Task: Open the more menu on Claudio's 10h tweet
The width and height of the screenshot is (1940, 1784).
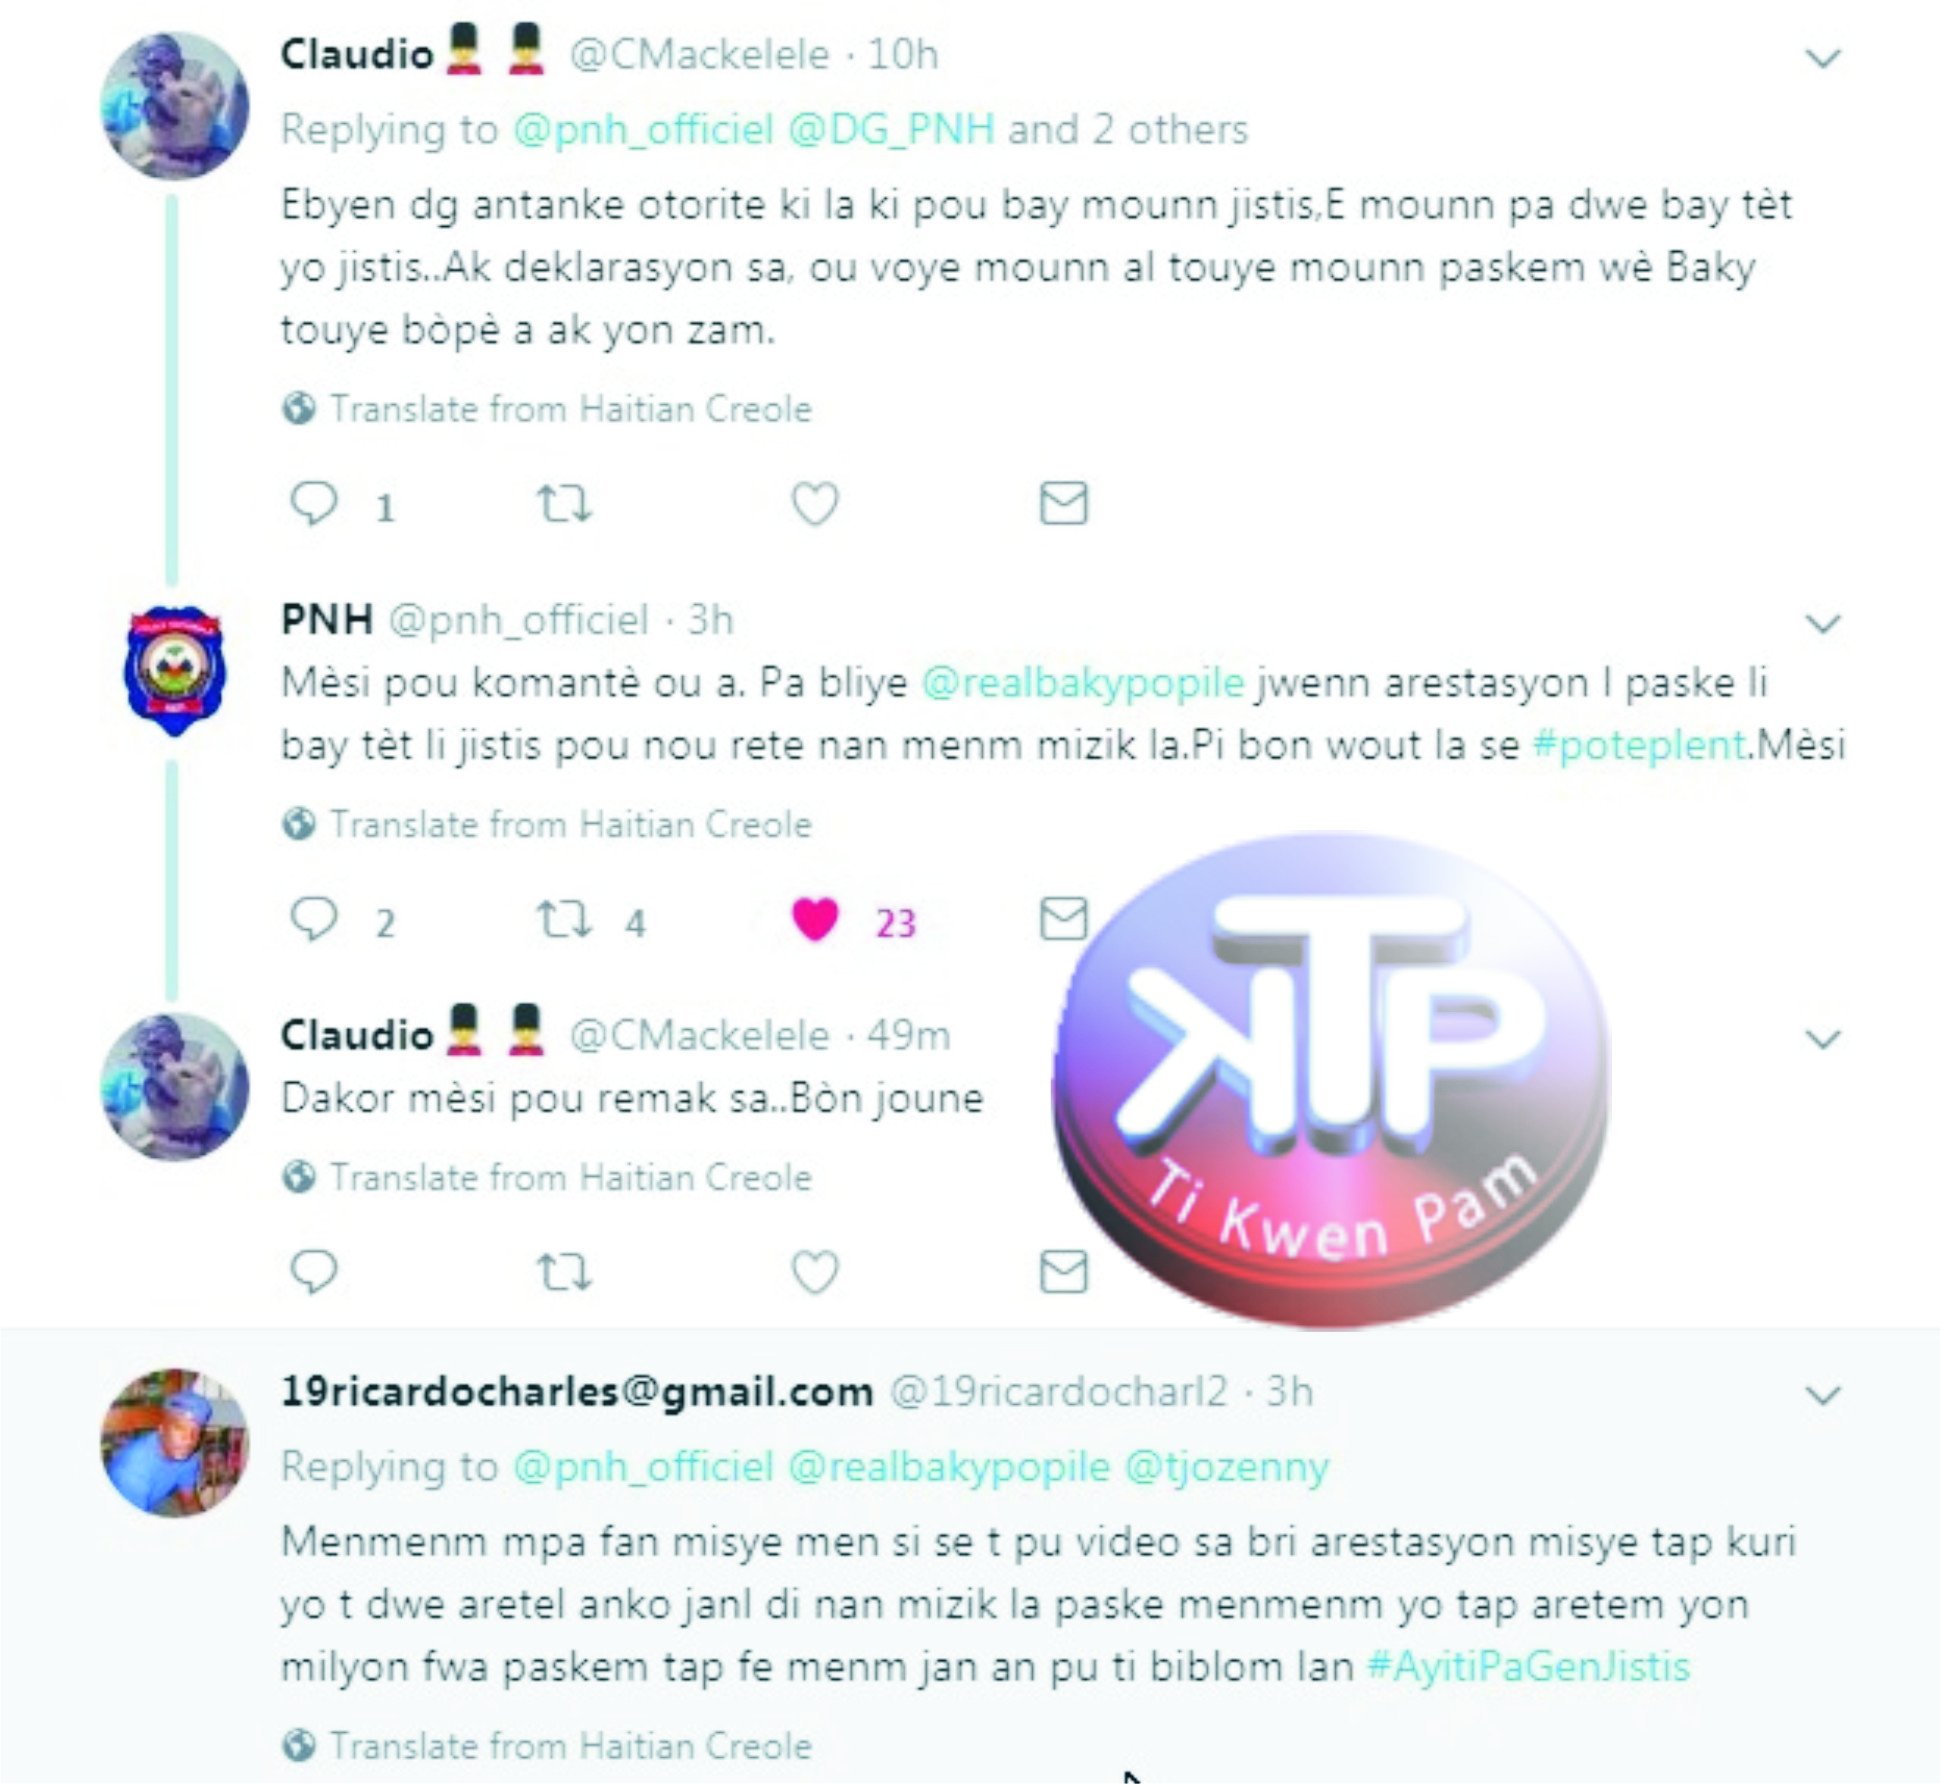Action: tap(1823, 59)
